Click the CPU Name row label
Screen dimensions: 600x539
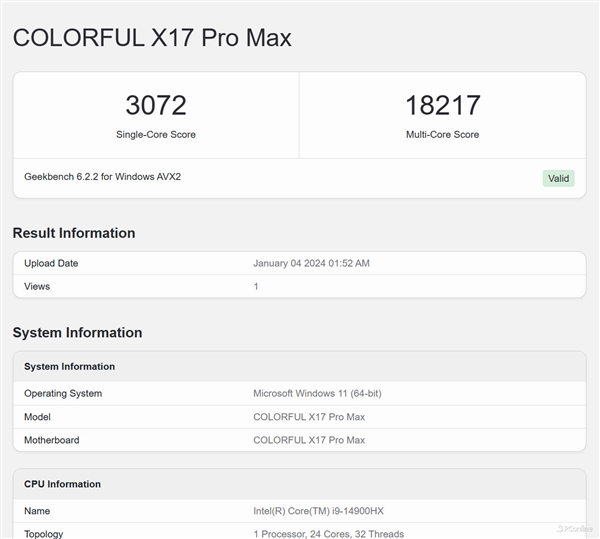tap(37, 511)
